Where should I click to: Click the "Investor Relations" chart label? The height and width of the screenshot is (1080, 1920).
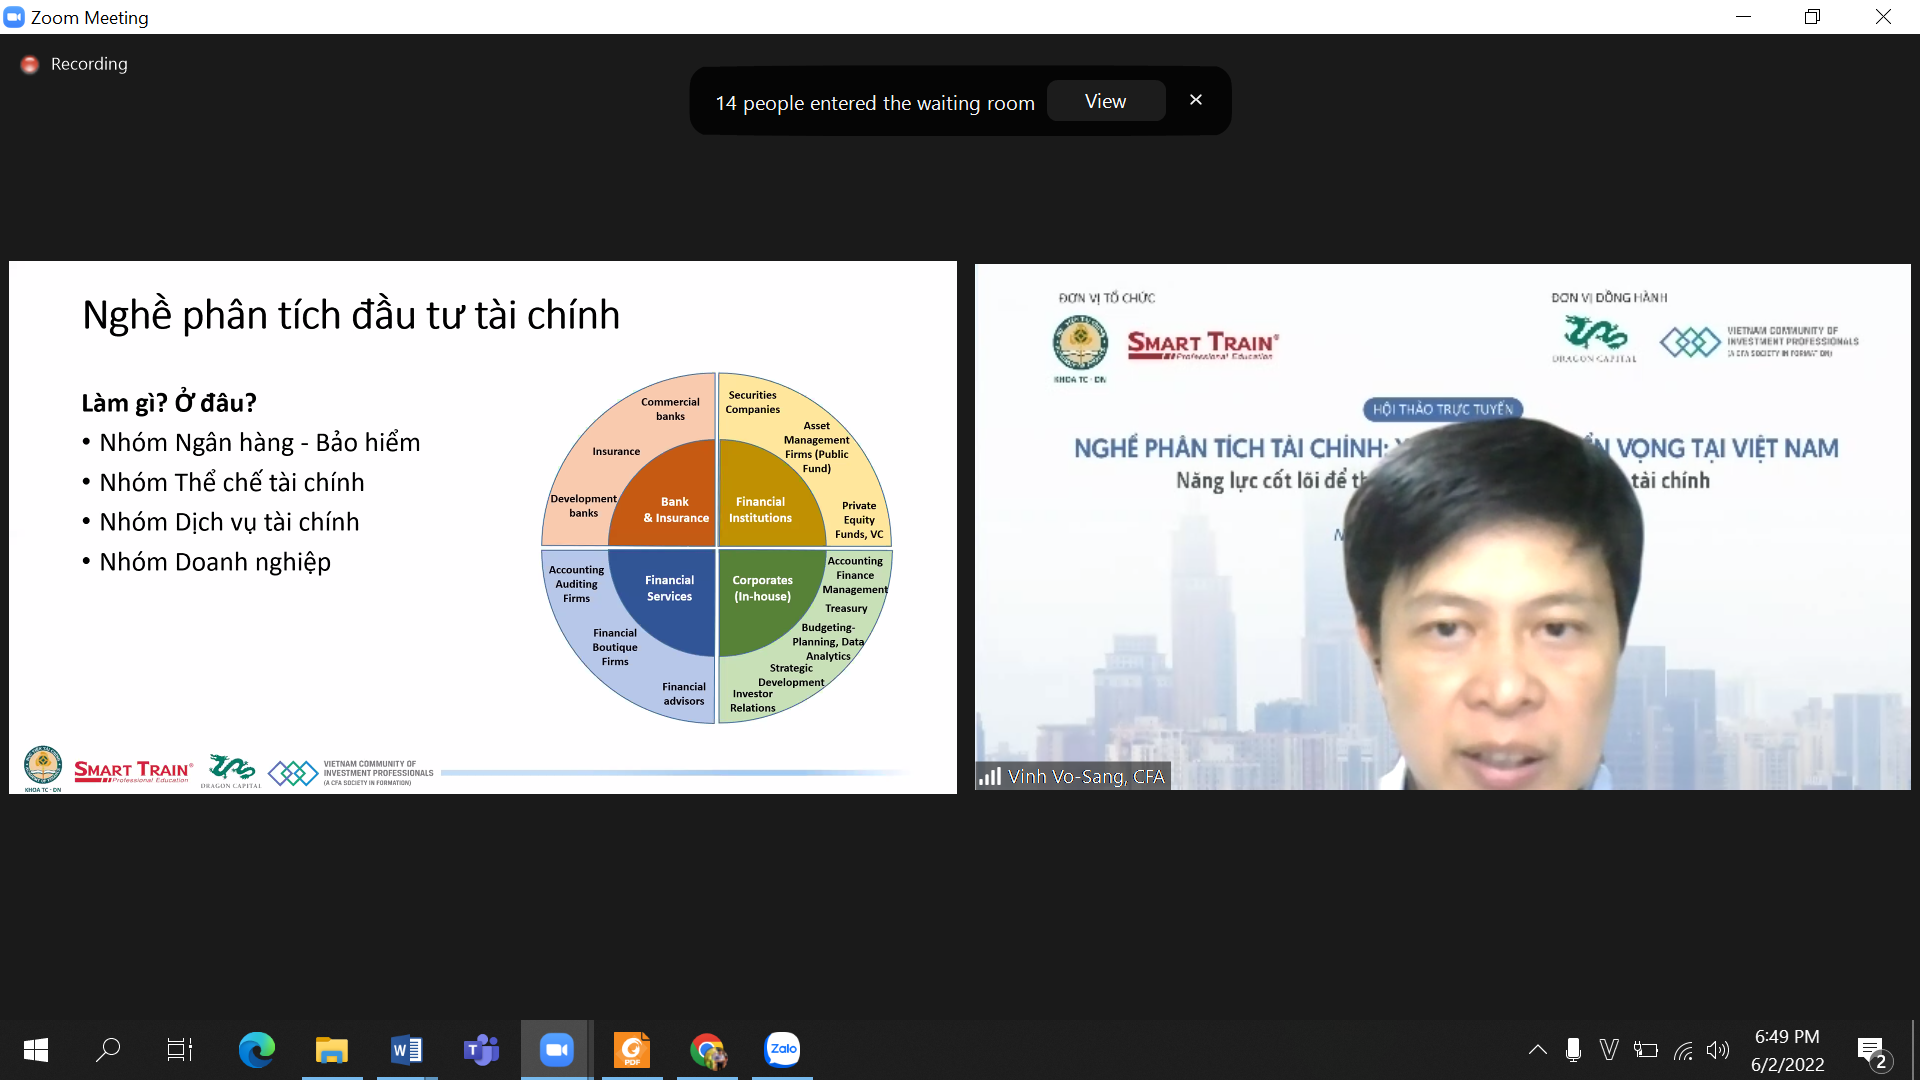coord(753,701)
